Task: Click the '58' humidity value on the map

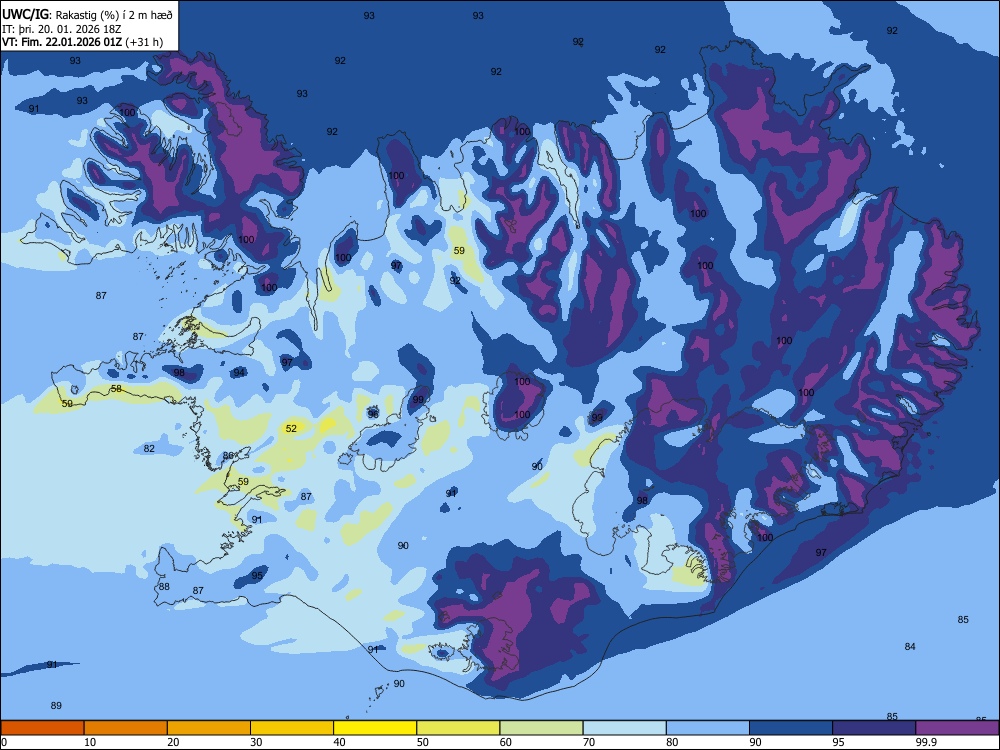Action: click(116, 388)
